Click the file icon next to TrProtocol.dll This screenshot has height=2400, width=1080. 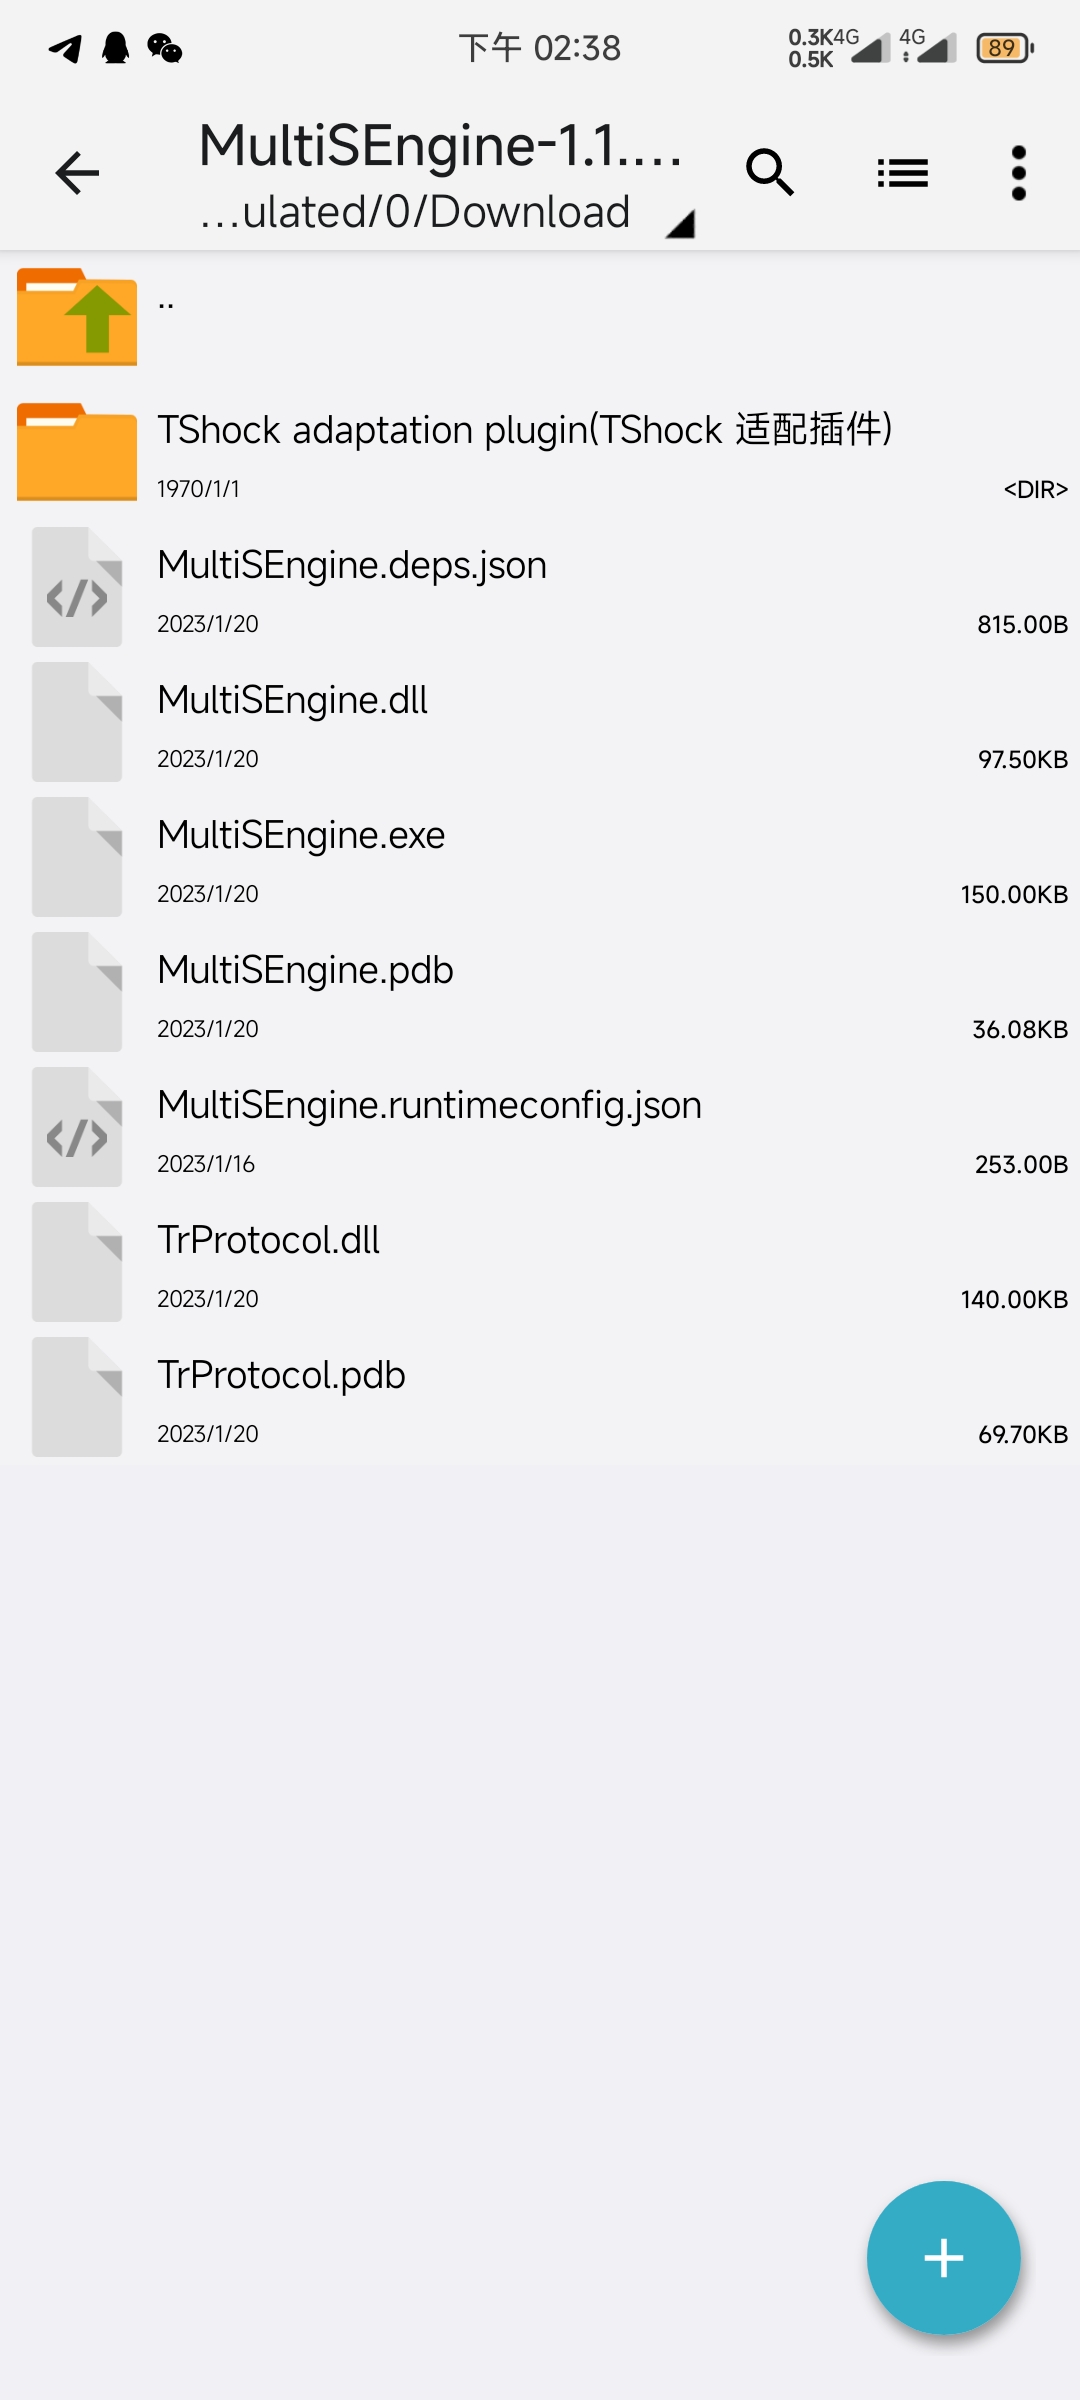tap(76, 1261)
